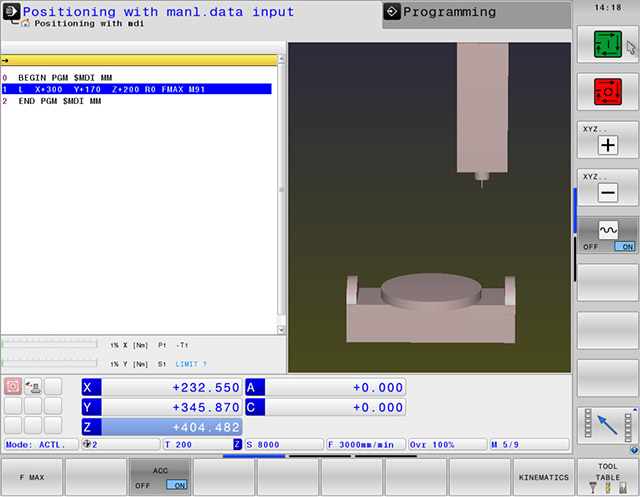Click the XYZ plus soft key
The width and height of the screenshot is (640, 497).
tap(607, 140)
